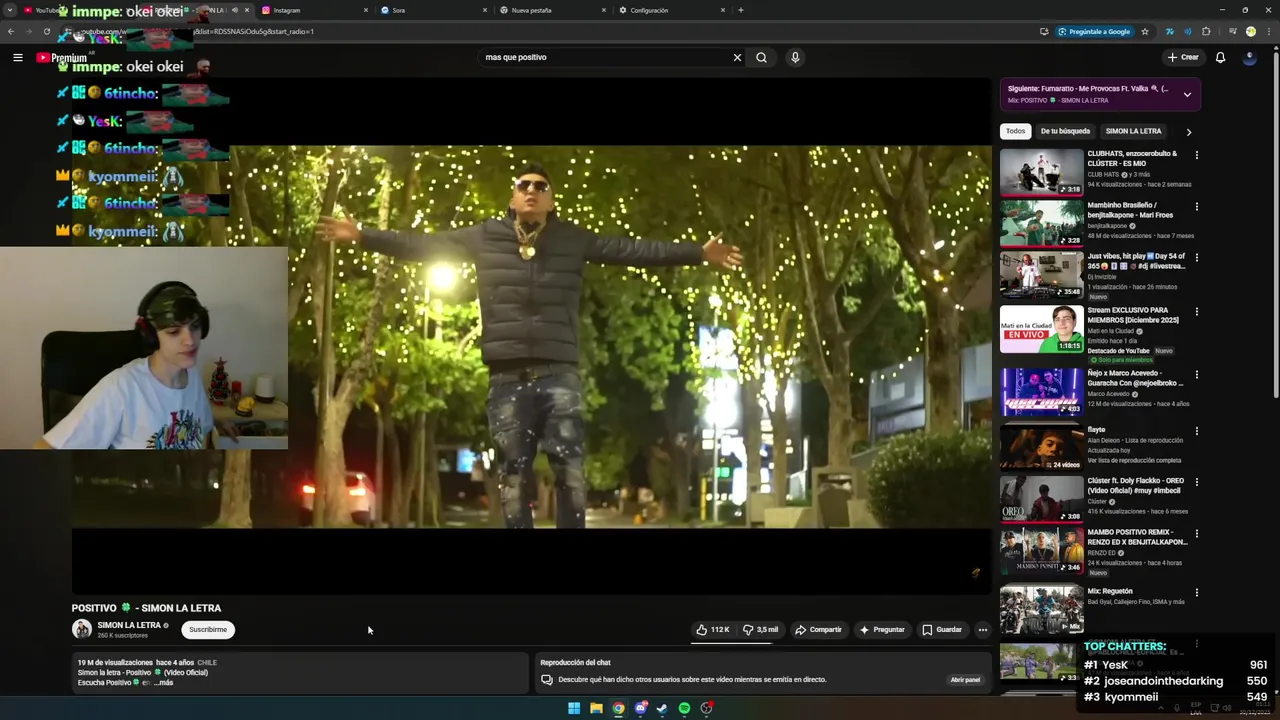Clear the search box text
This screenshot has height=720, width=1280.
[737, 57]
